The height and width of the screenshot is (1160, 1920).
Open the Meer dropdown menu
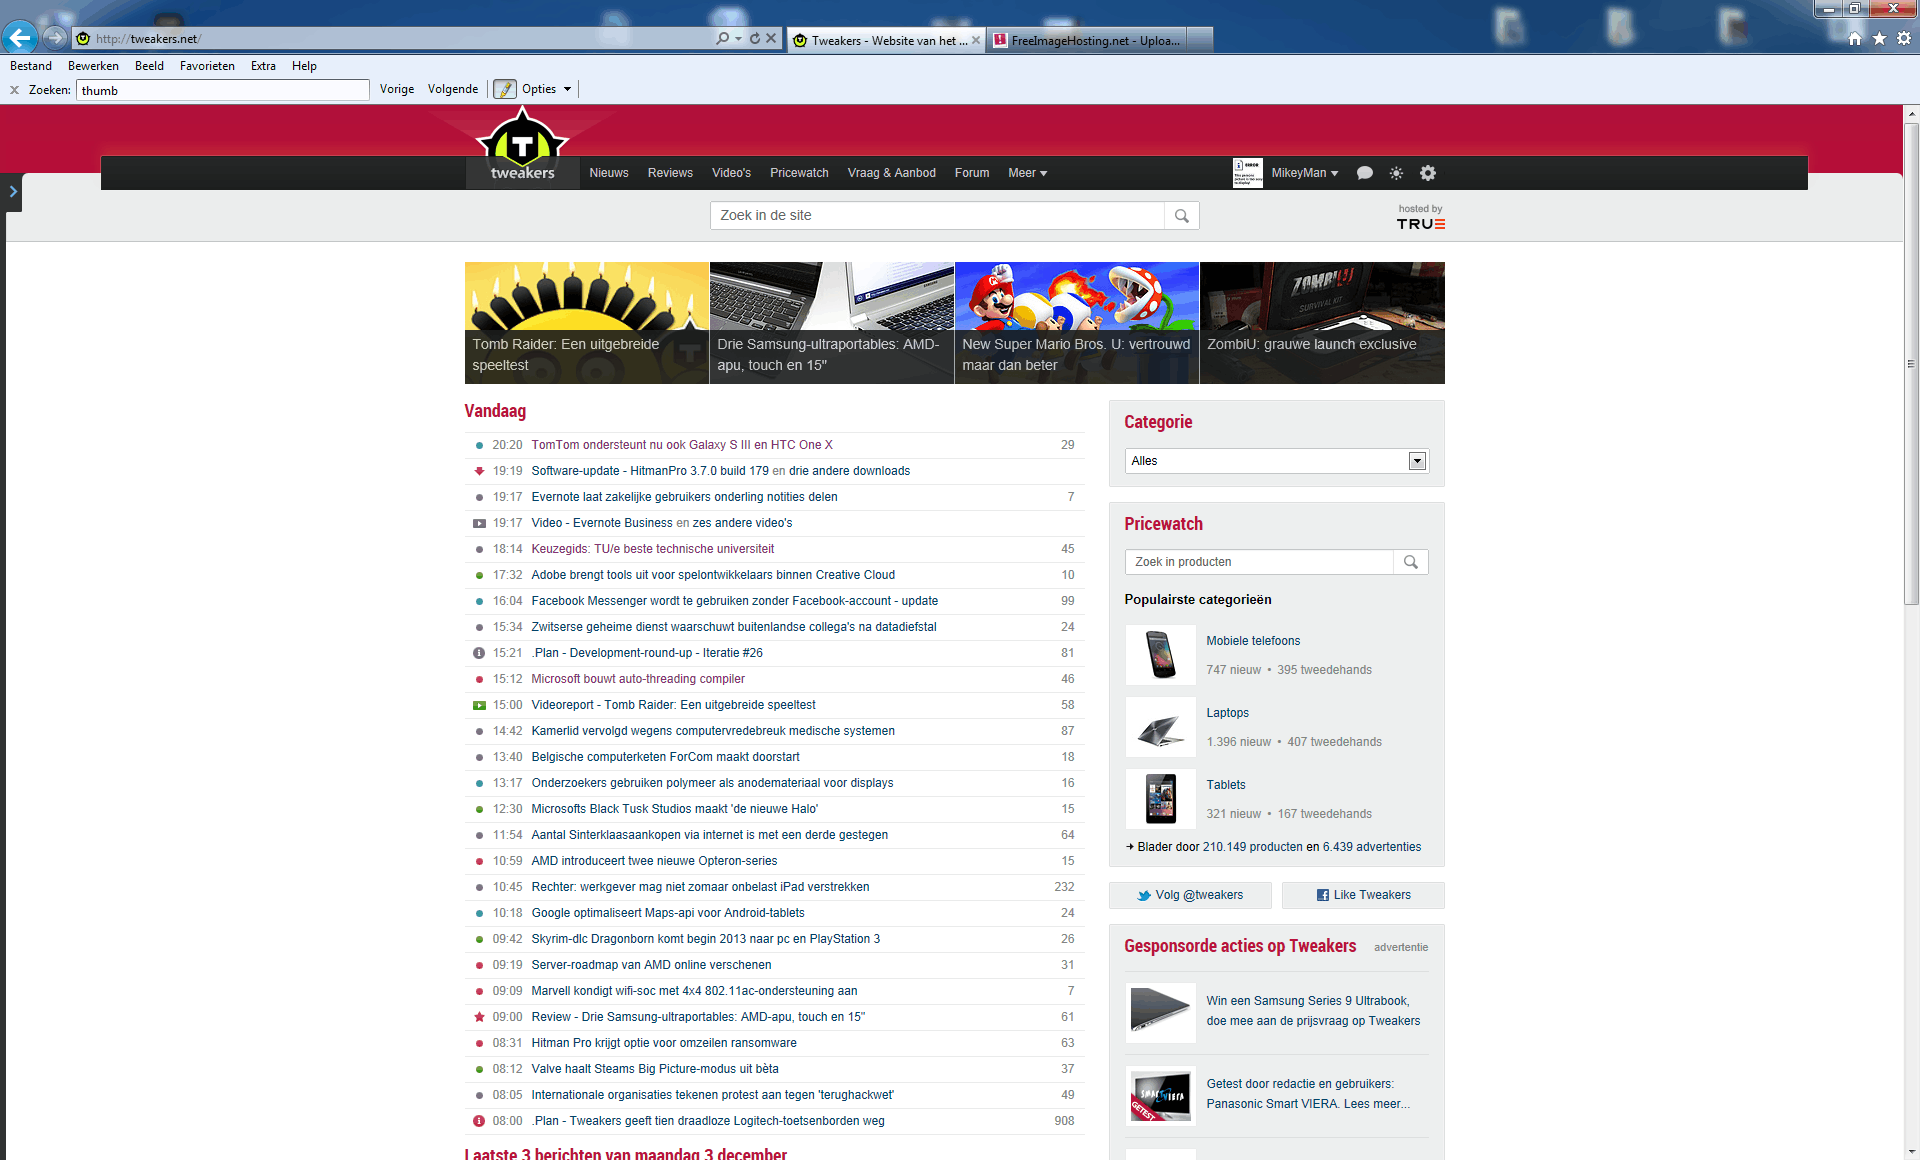1027,173
